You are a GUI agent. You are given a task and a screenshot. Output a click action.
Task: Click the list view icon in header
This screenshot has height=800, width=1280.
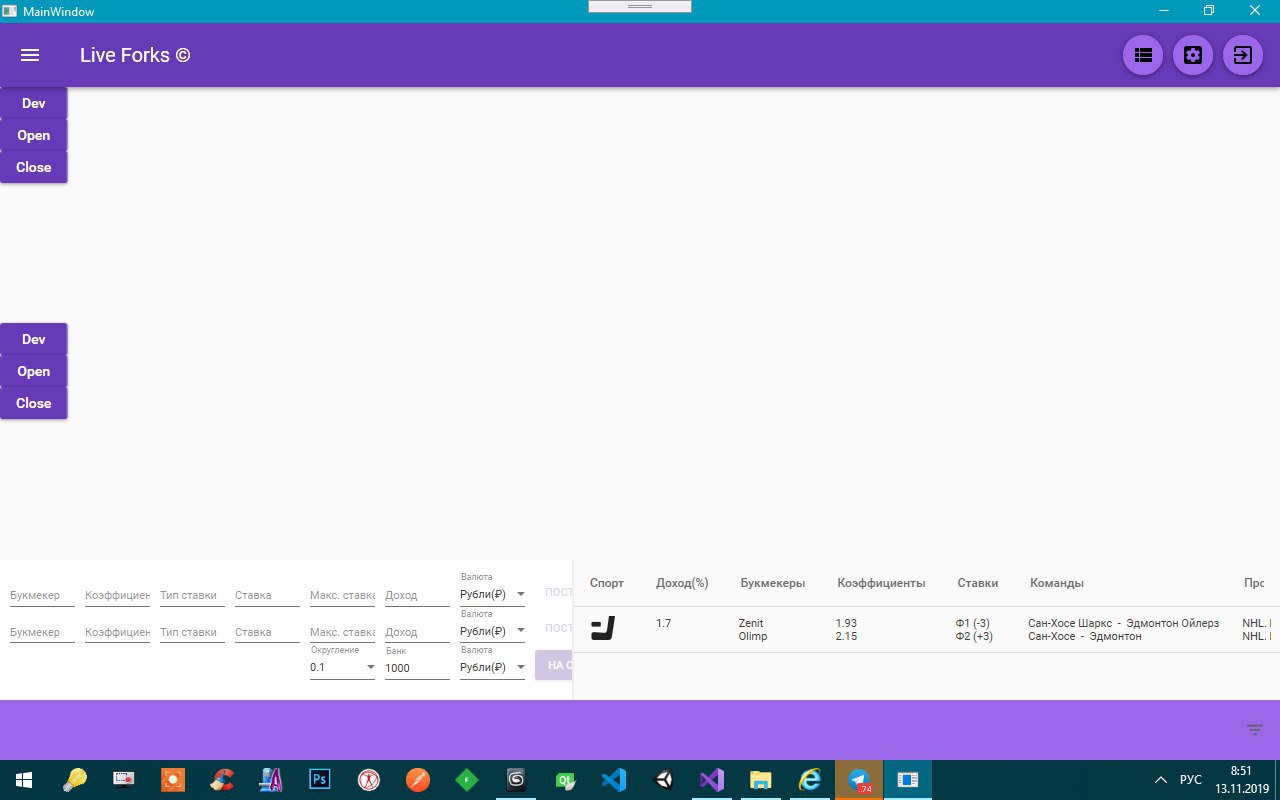[x=1143, y=55]
